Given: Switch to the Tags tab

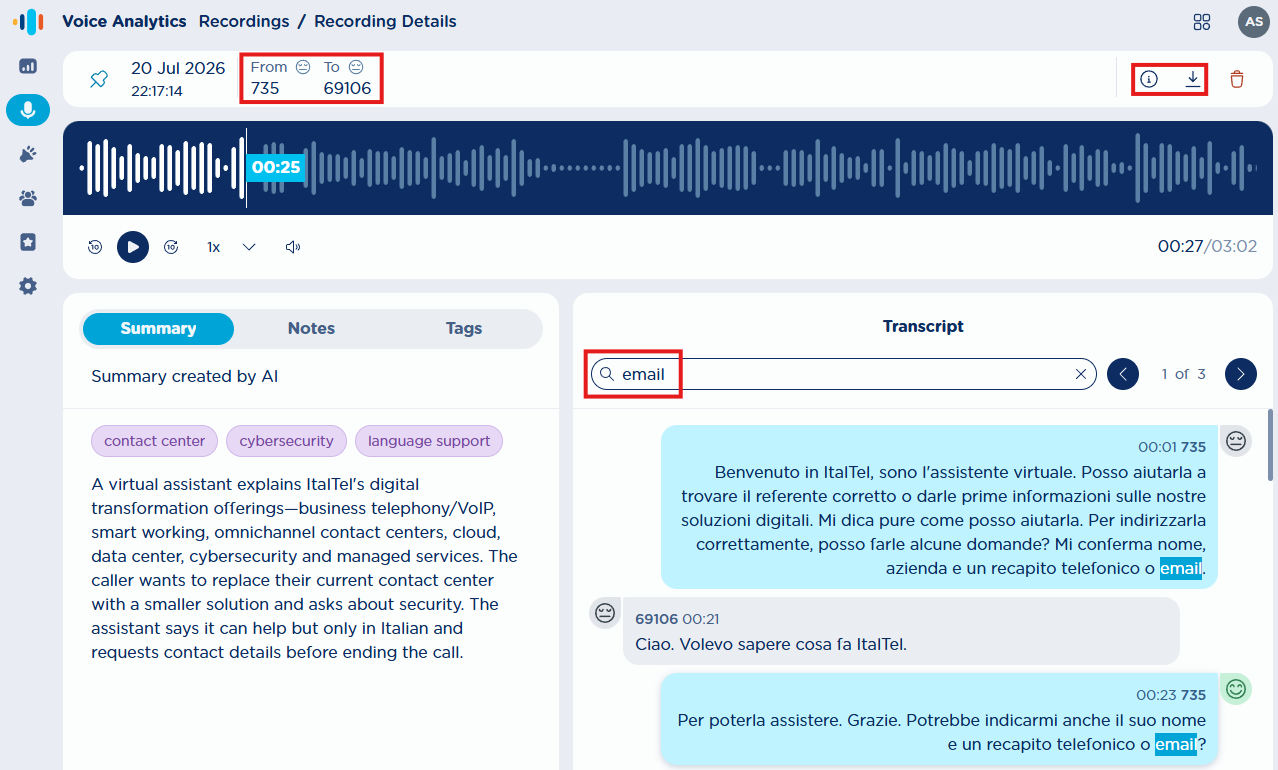Looking at the screenshot, I should click(464, 328).
